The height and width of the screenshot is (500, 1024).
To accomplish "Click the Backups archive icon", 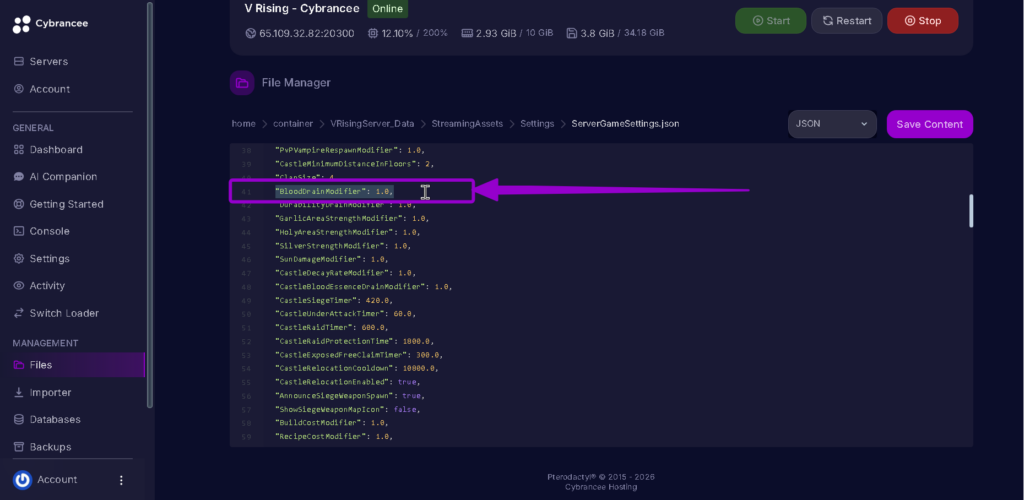I will point(19,447).
